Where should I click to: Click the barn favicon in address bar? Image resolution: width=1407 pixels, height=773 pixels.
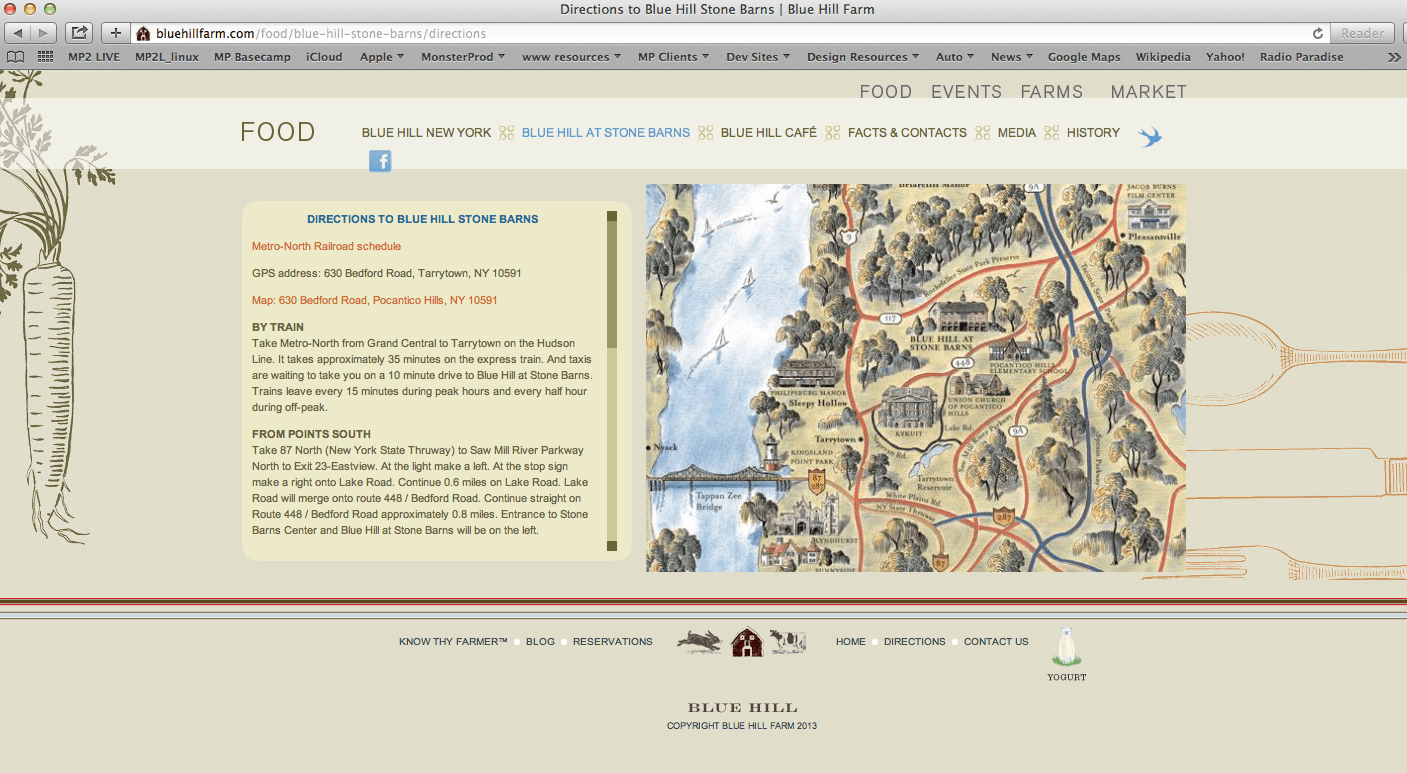tap(143, 34)
